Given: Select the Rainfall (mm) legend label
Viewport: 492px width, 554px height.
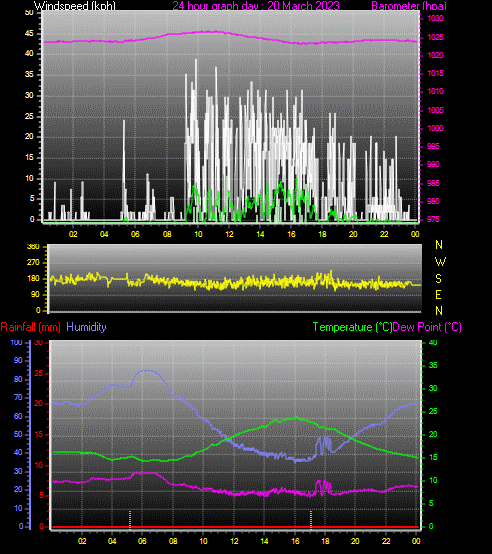Looking at the screenshot, I should point(30,327).
